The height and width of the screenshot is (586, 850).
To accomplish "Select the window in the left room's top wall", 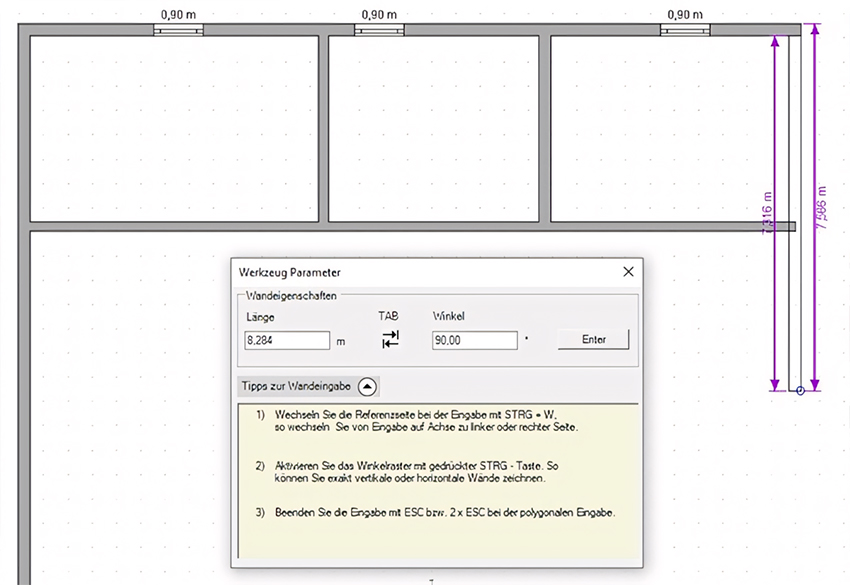I will click(178, 30).
